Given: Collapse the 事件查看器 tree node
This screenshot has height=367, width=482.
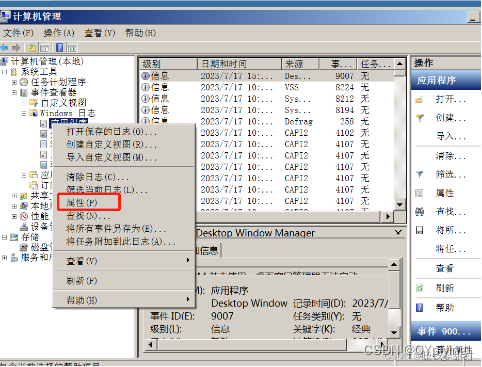Looking at the screenshot, I should tap(14, 92).
